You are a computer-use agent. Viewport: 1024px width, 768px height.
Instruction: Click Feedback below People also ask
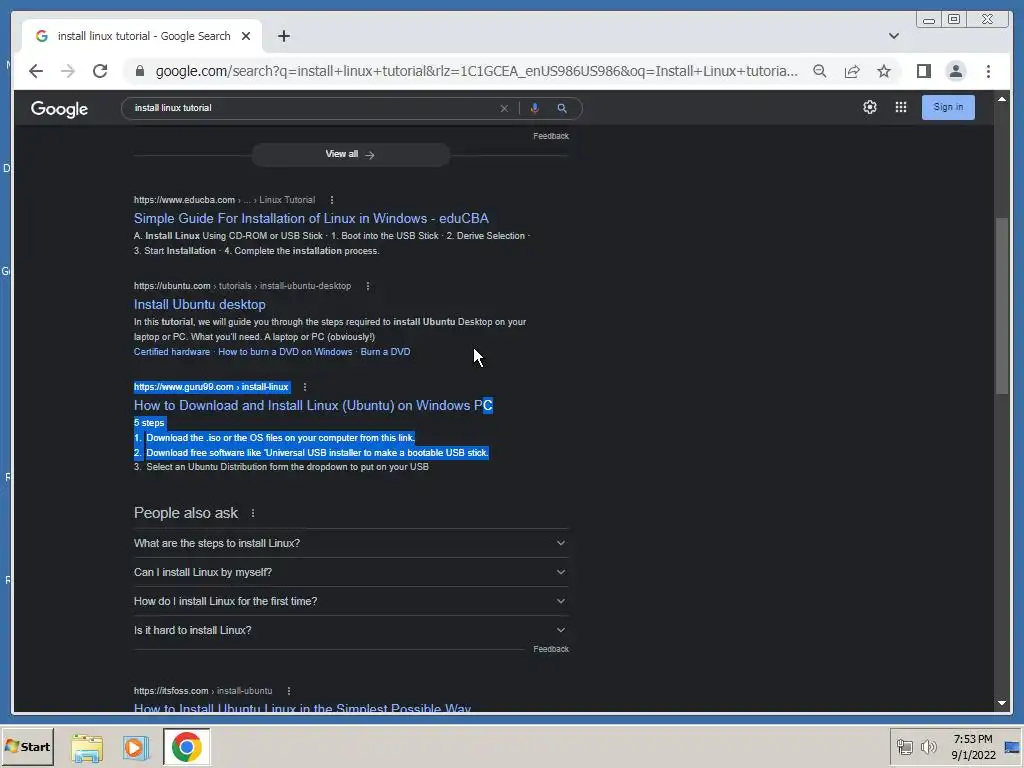(x=551, y=649)
